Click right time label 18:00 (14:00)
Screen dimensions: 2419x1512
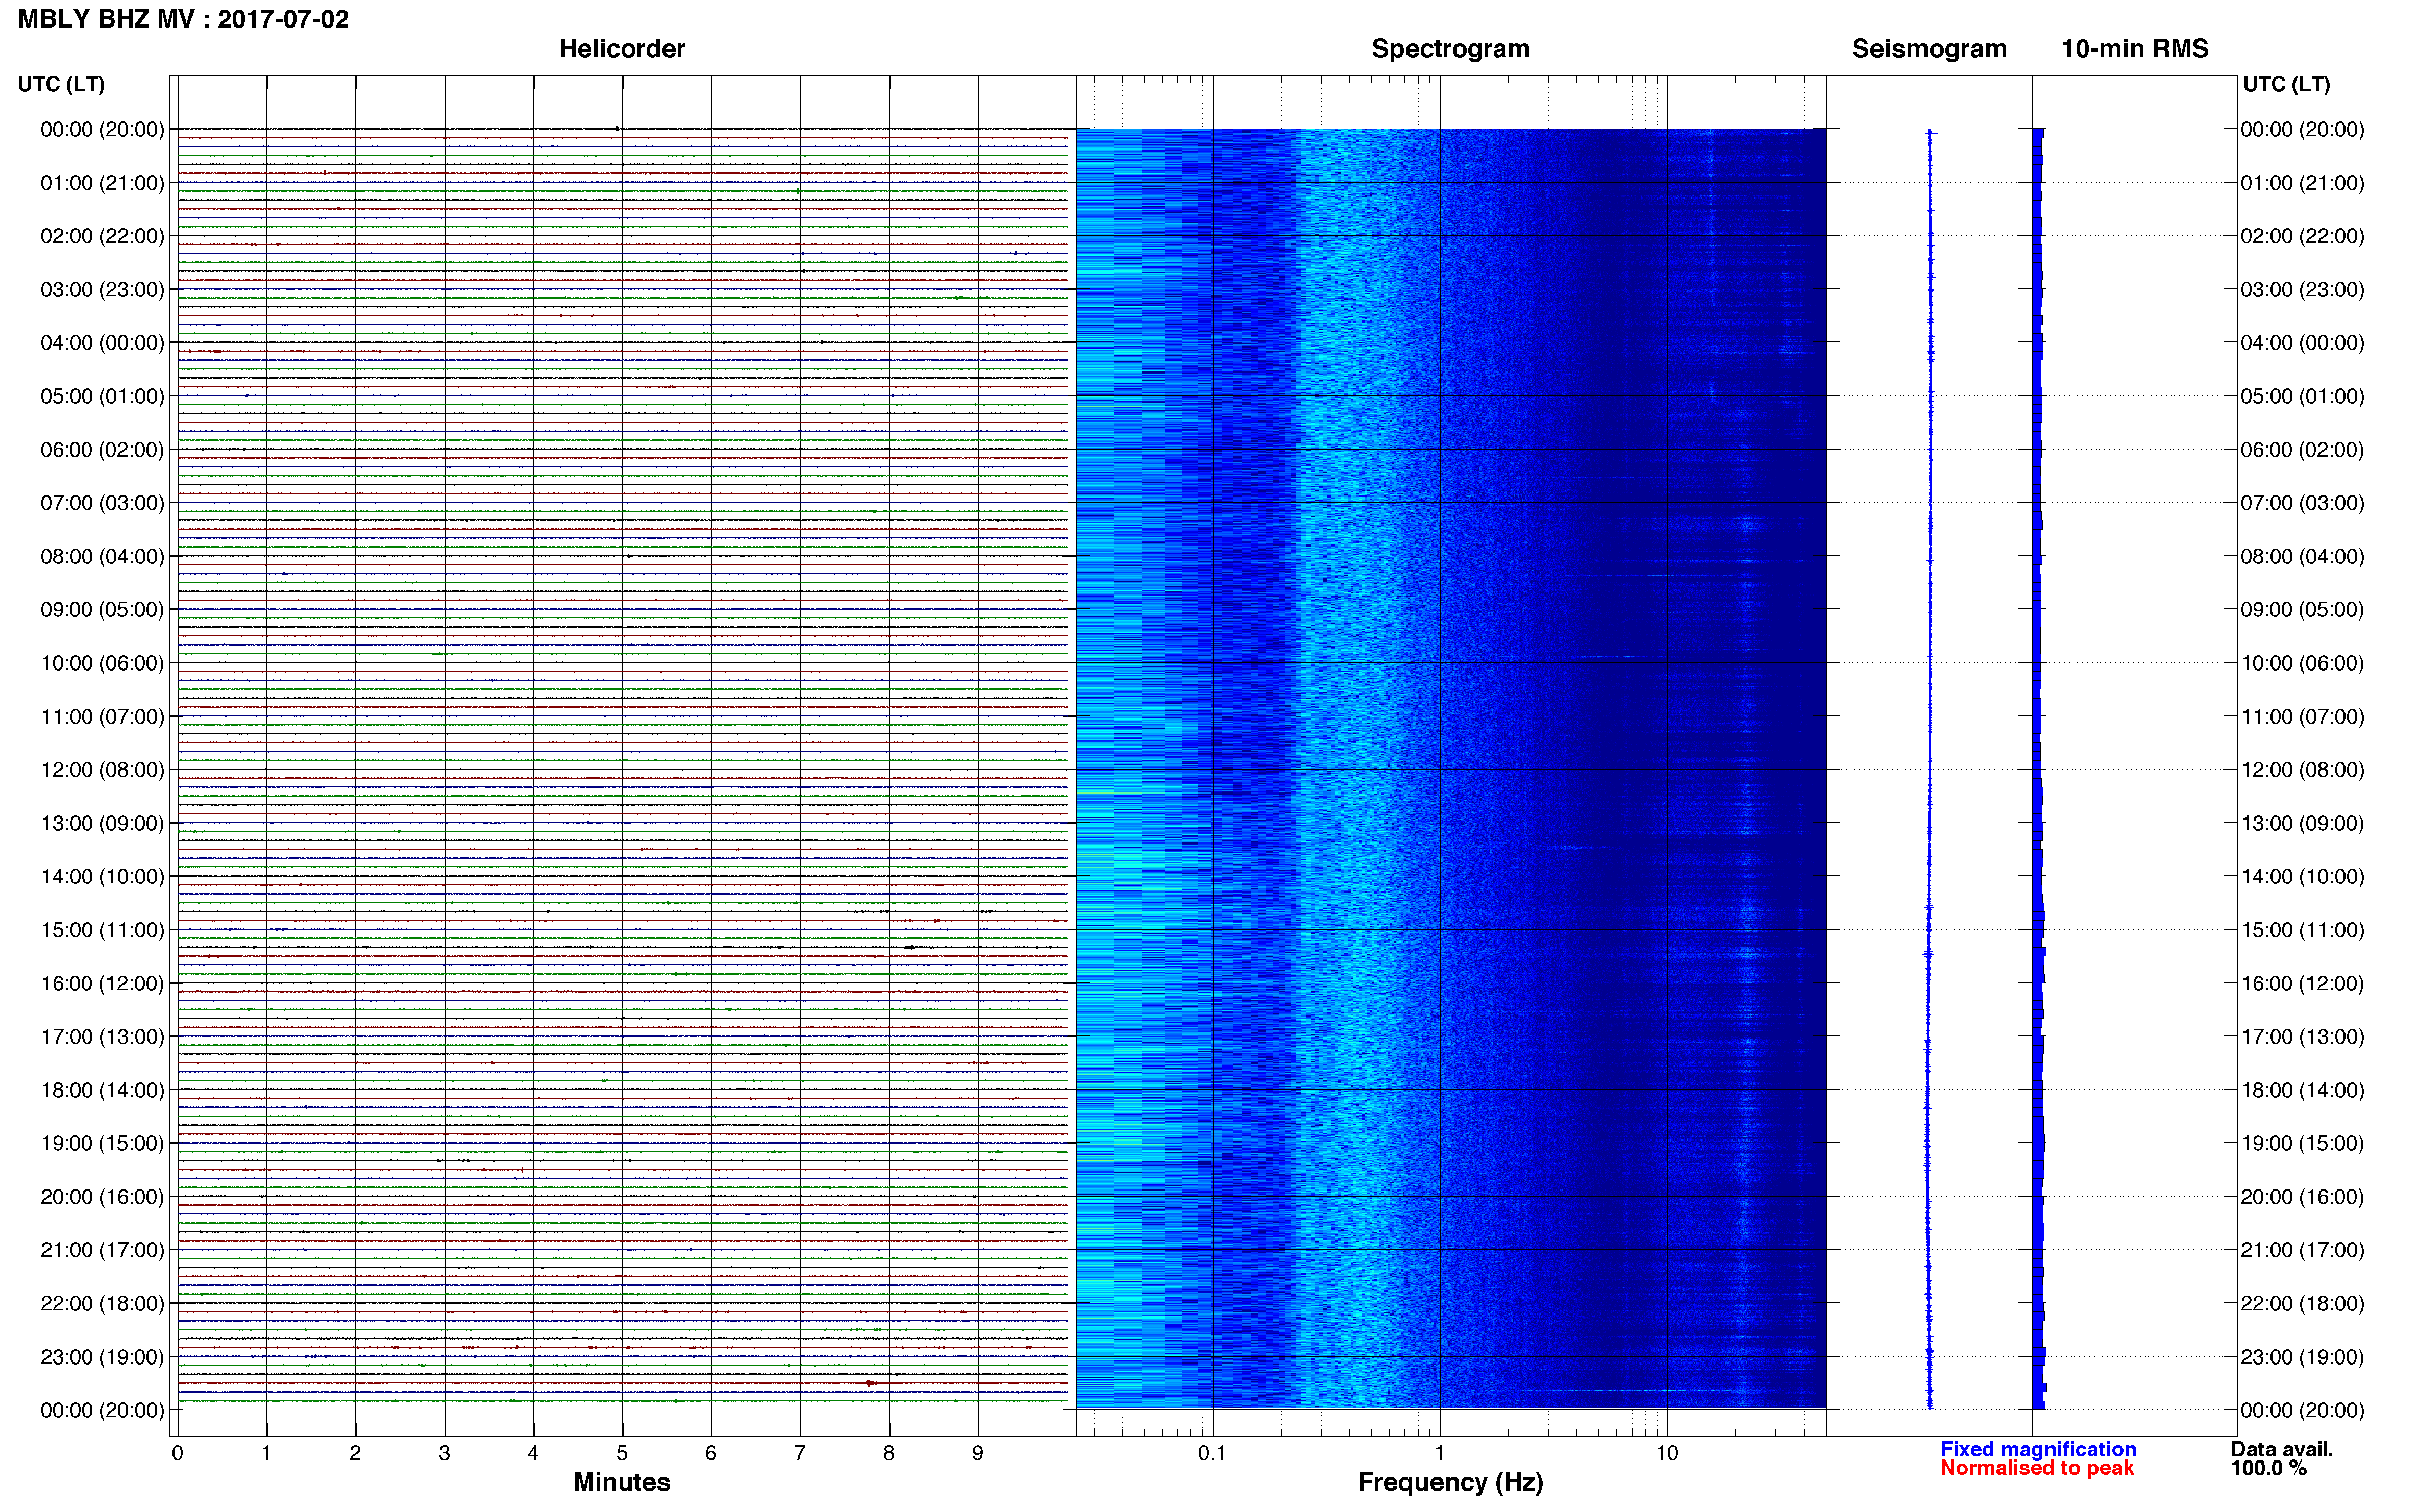[2302, 1090]
